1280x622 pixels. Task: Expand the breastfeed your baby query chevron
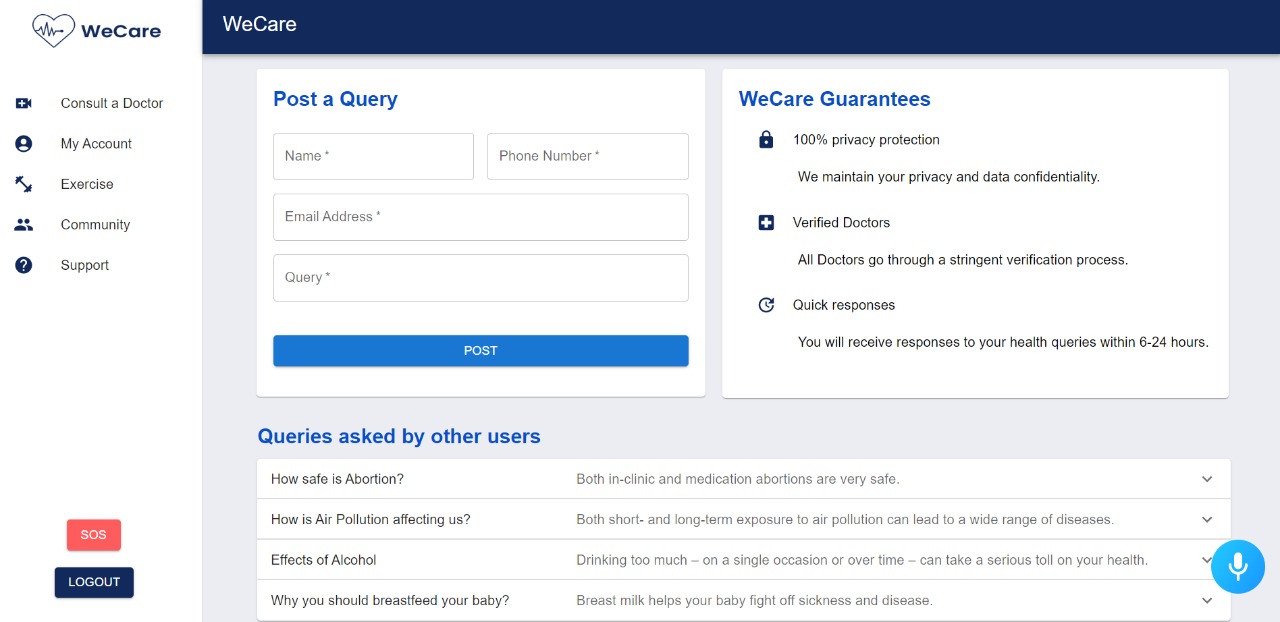[1207, 601]
